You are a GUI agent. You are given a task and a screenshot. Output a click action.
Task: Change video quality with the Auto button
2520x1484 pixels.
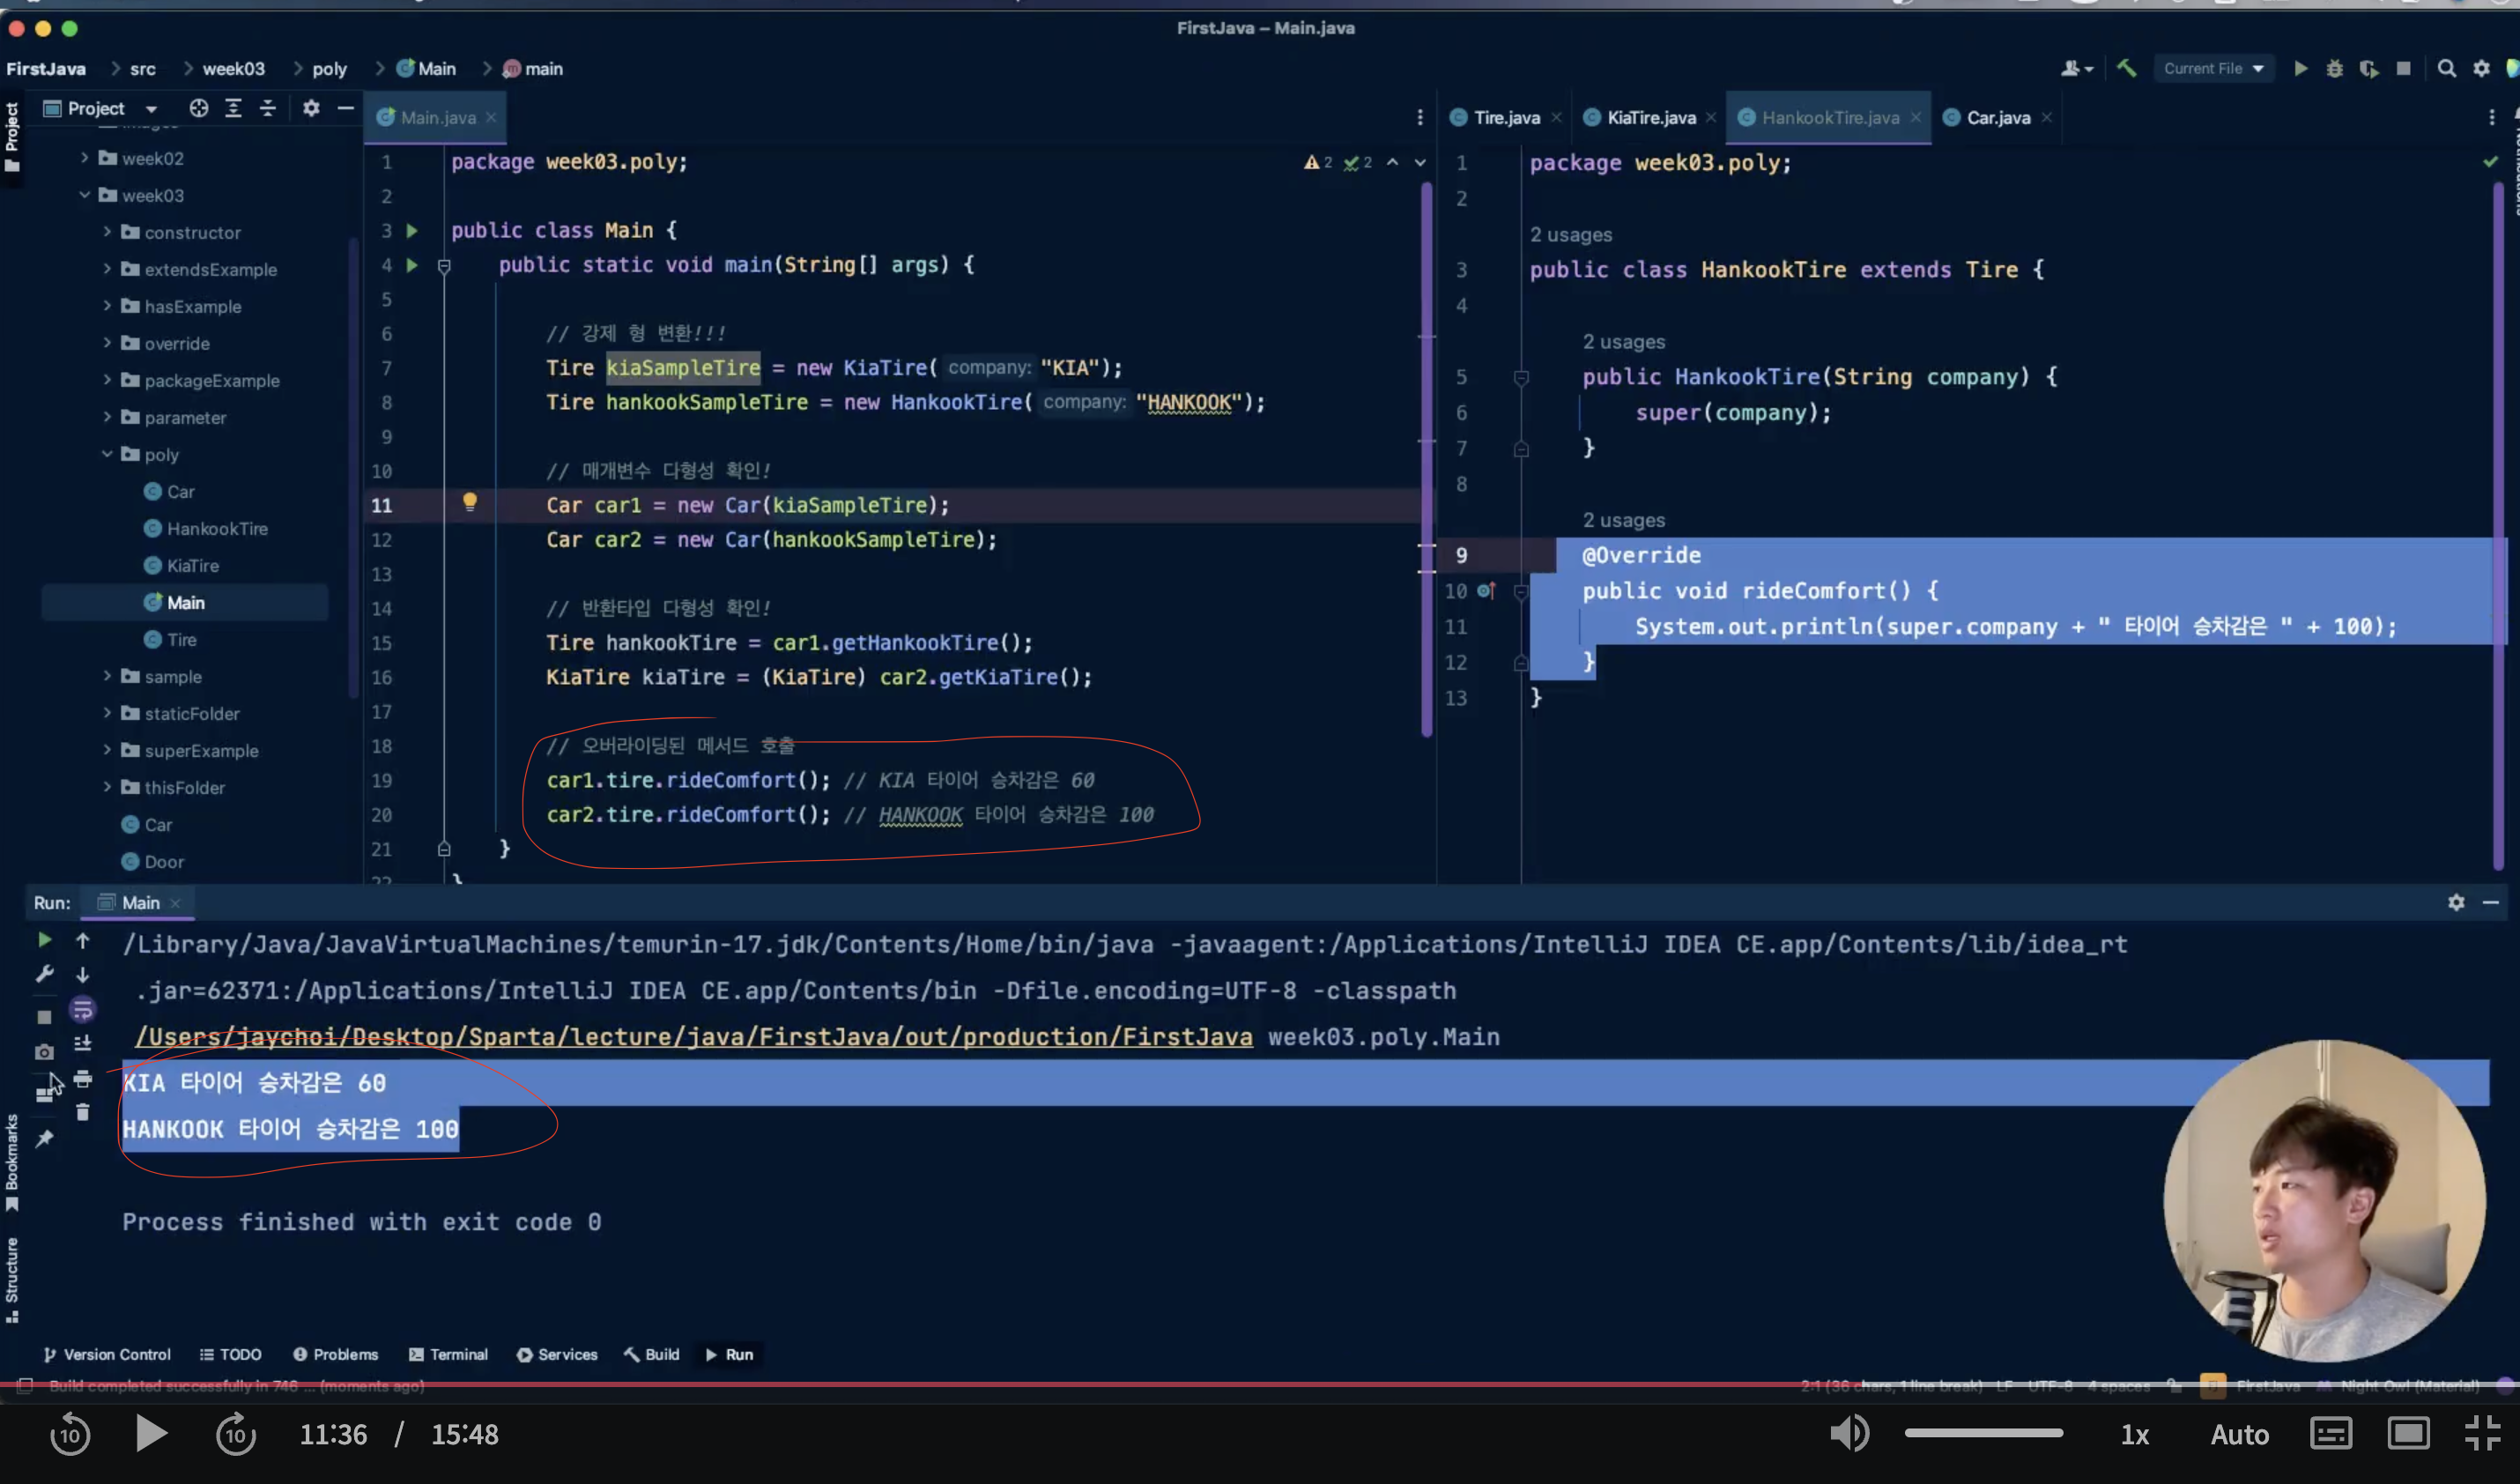point(2239,1435)
